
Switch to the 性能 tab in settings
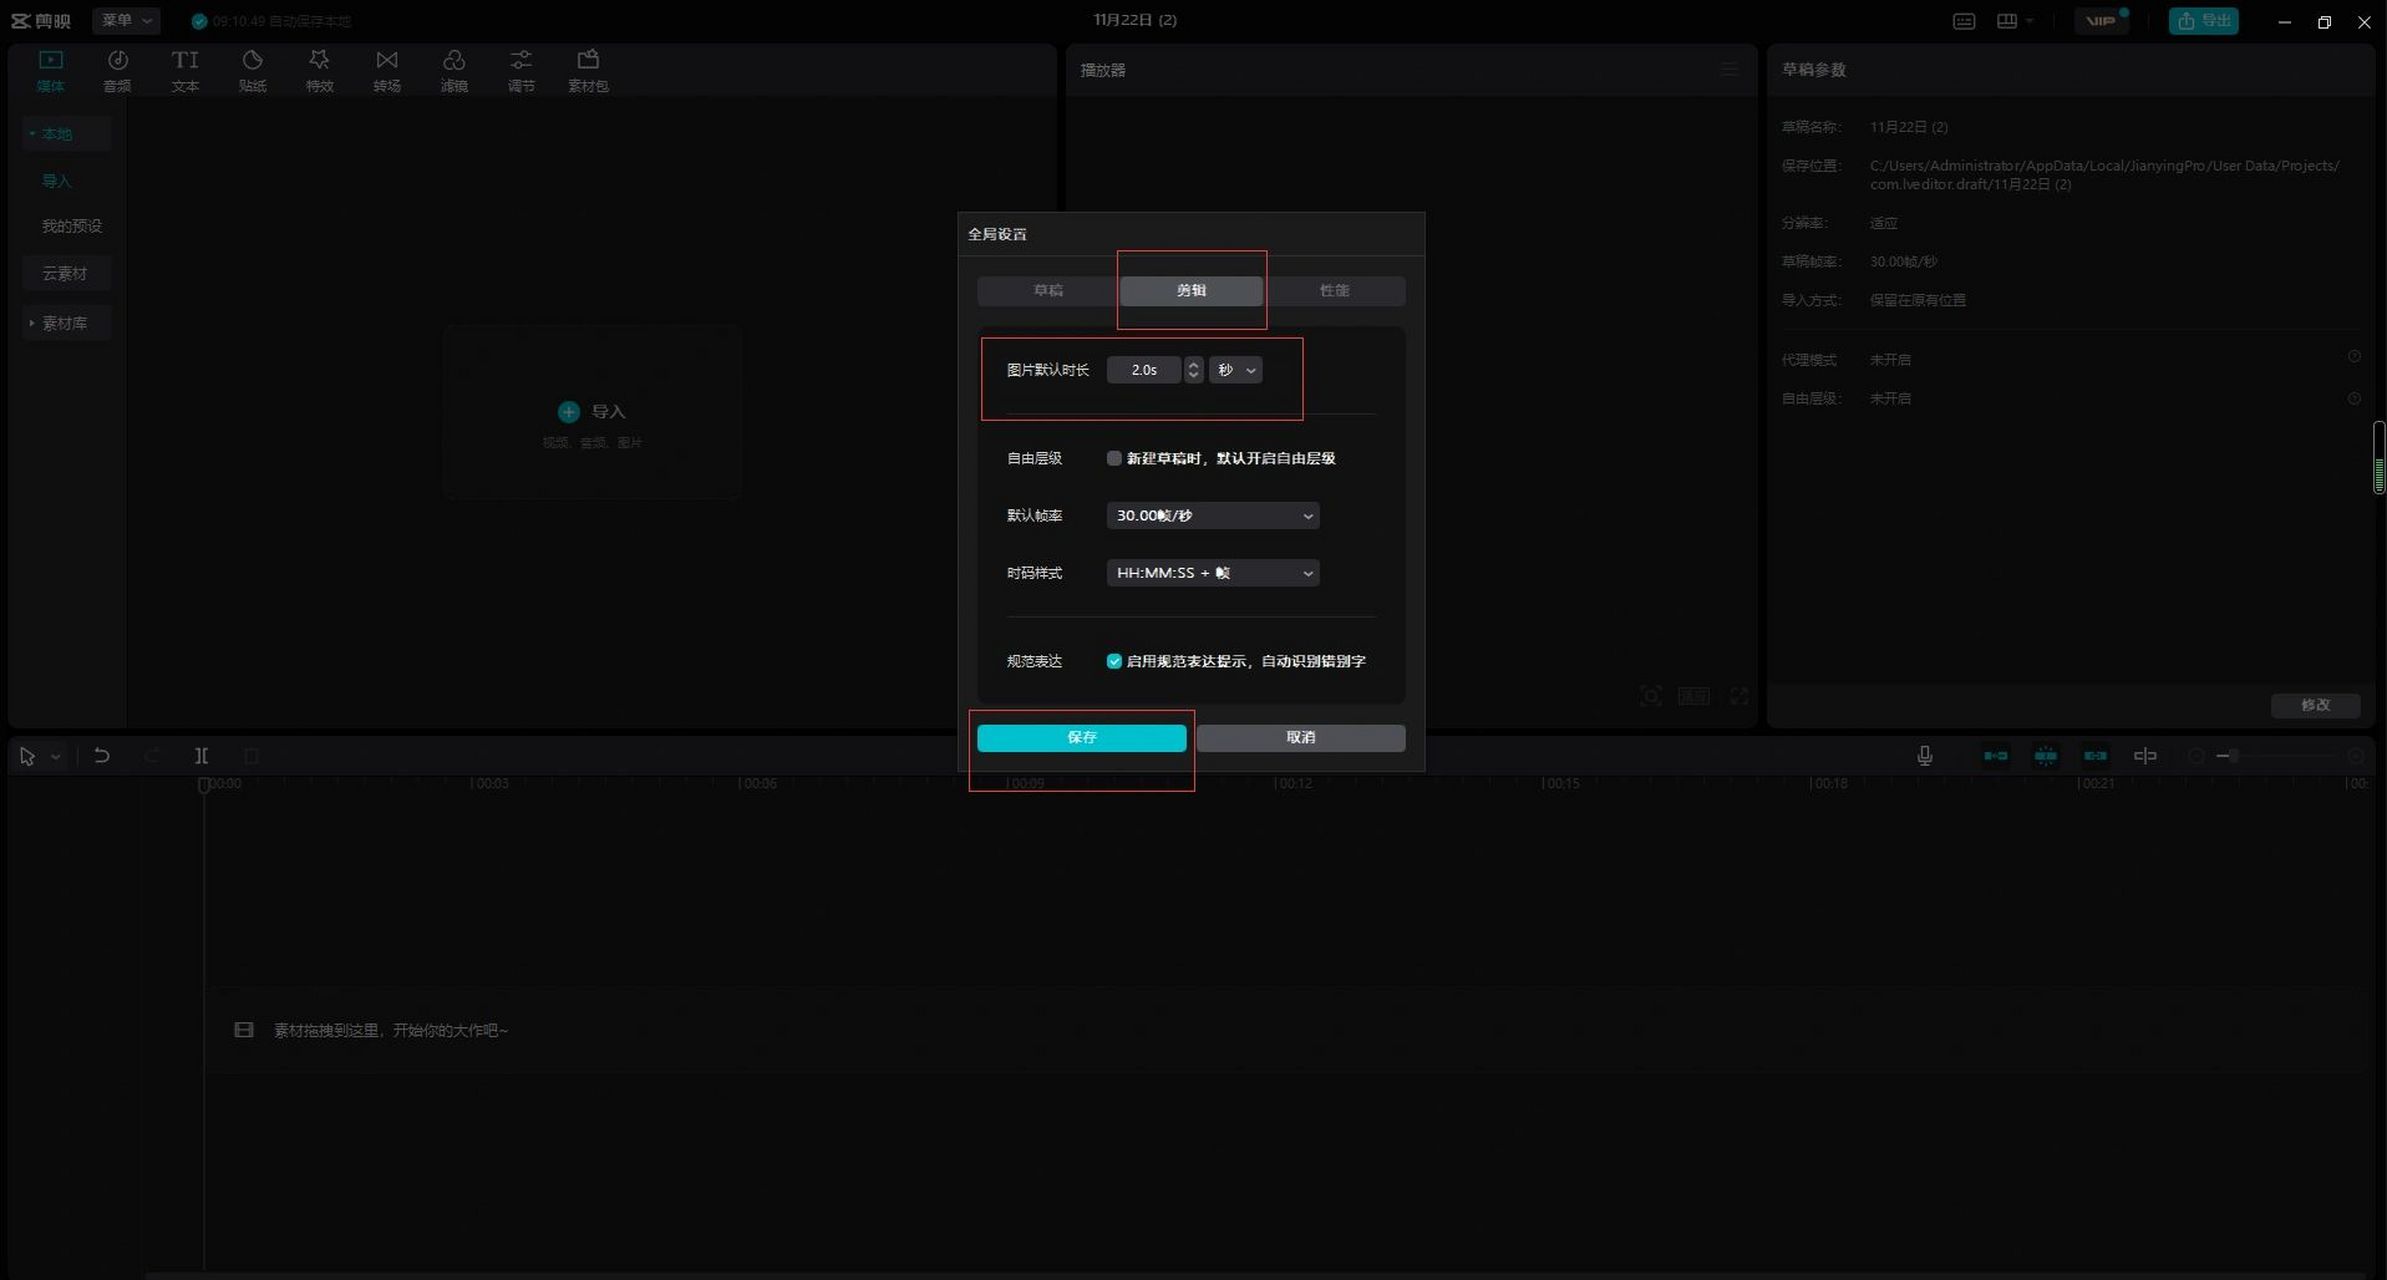1334,290
